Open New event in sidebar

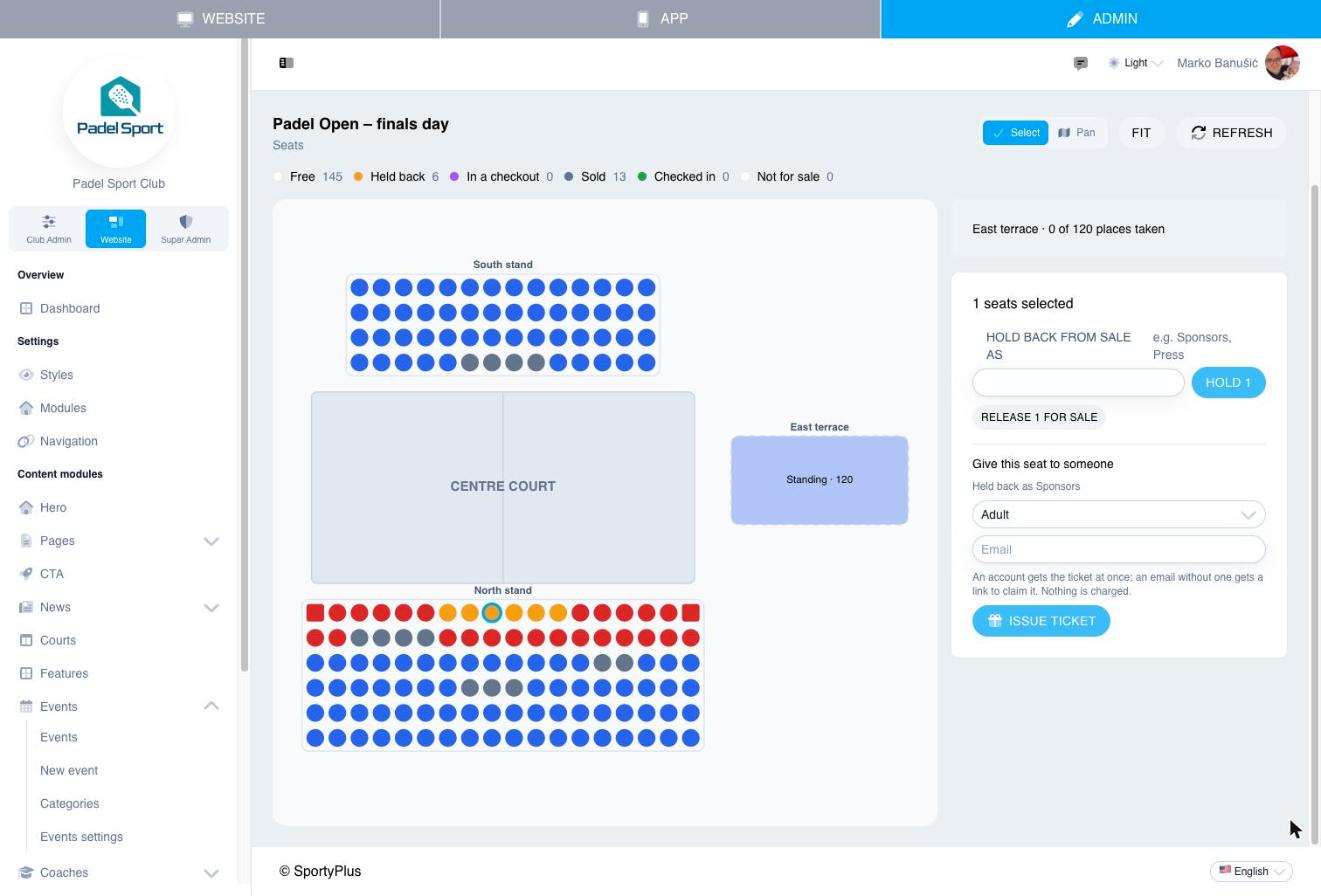pos(69,771)
